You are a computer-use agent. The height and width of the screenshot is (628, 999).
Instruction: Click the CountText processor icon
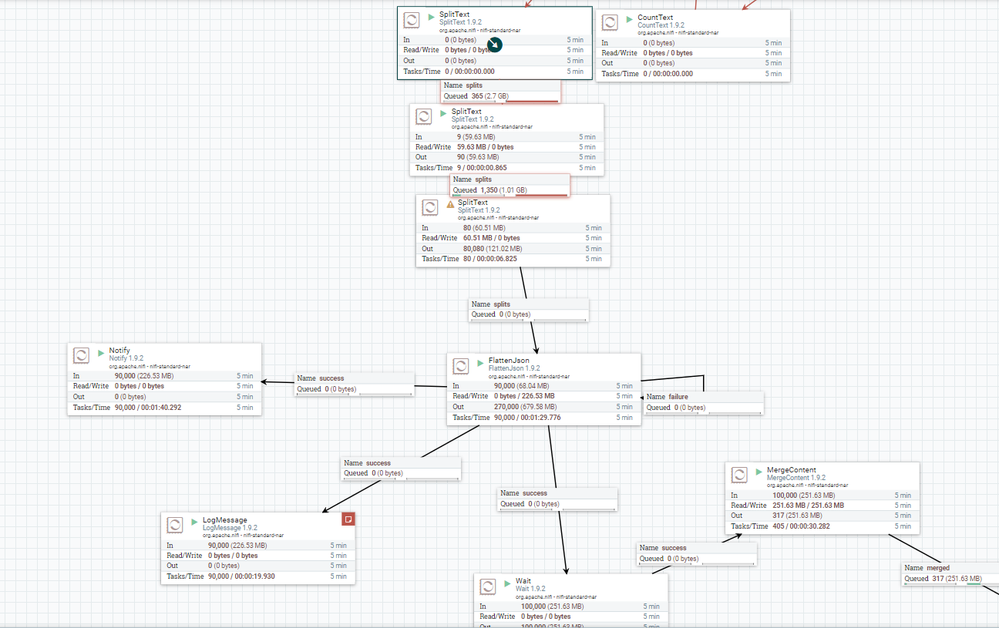point(610,22)
